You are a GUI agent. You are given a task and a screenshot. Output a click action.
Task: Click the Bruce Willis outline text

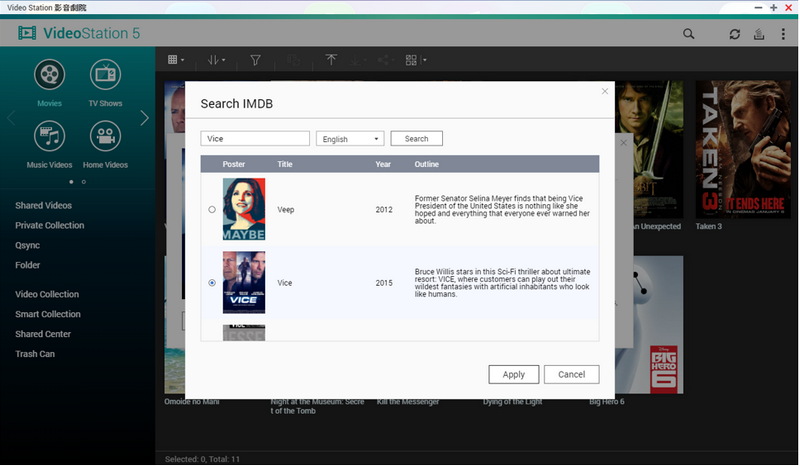pos(502,283)
